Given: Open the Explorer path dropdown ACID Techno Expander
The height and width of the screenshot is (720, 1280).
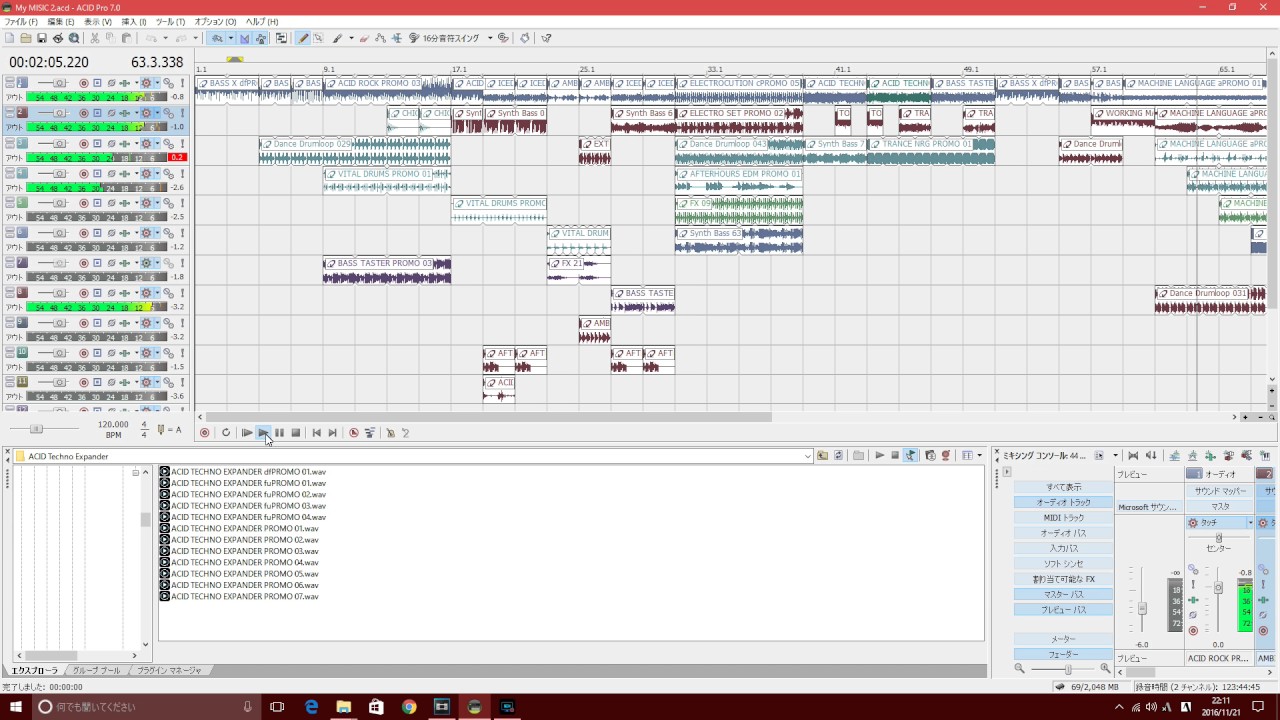Looking at the screenshot, I should [807, 456].
